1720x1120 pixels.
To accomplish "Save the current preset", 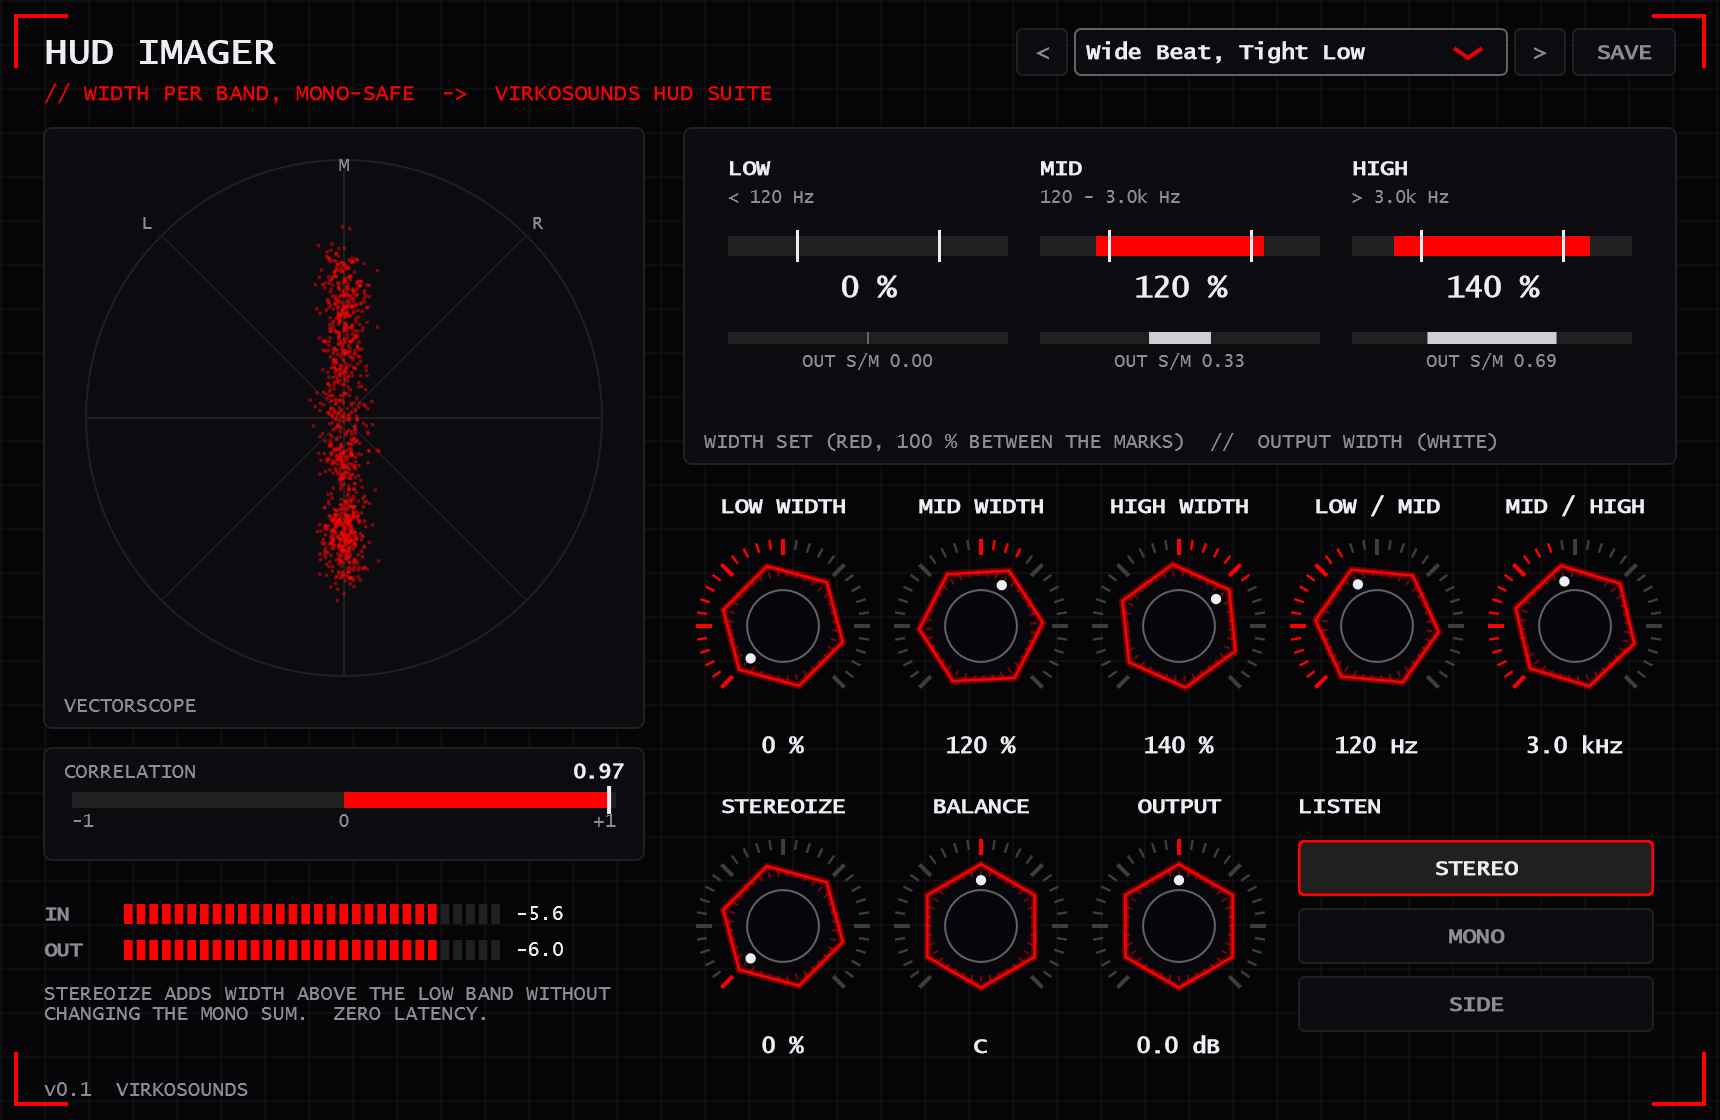I will point(1624,52).
